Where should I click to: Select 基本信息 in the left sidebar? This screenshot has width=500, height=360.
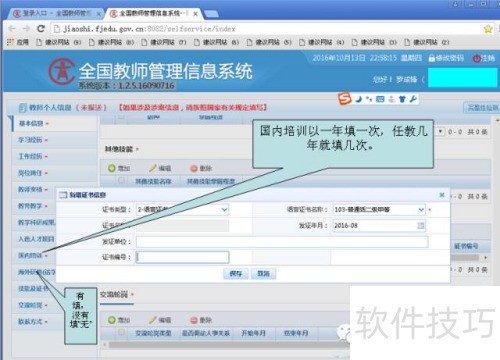coord(31,123)
